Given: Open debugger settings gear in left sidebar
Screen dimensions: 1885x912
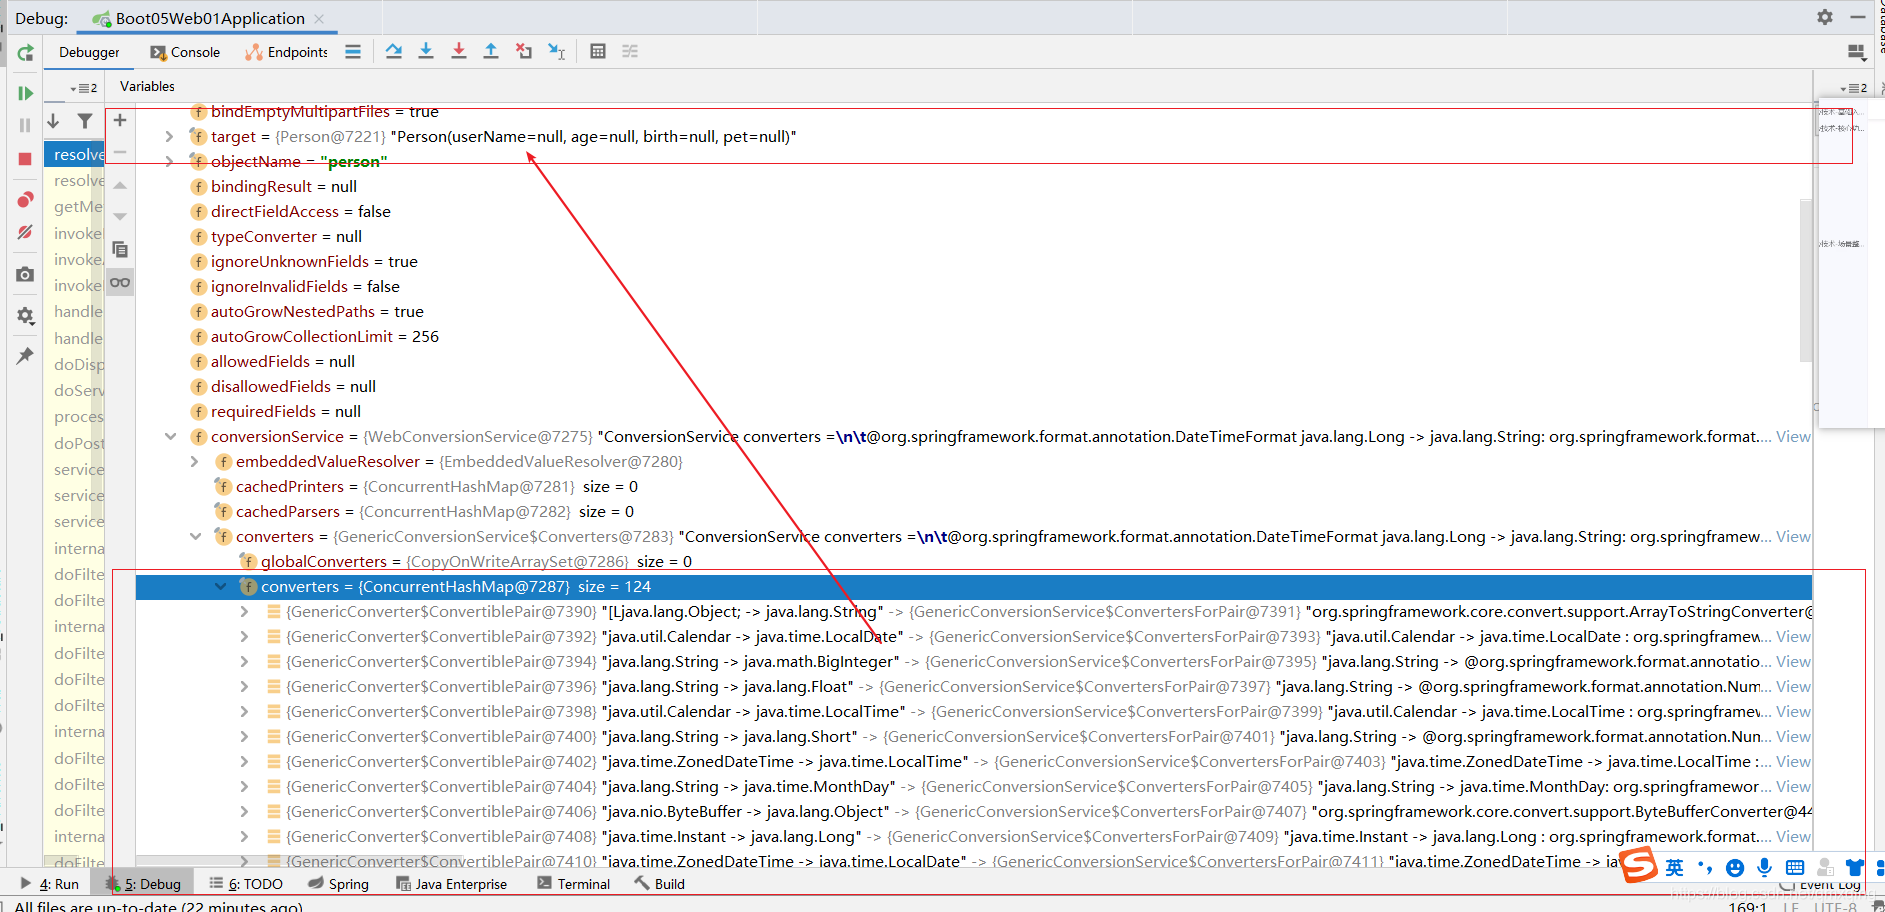Looking at the screenshot, I should tap(25, 315).
